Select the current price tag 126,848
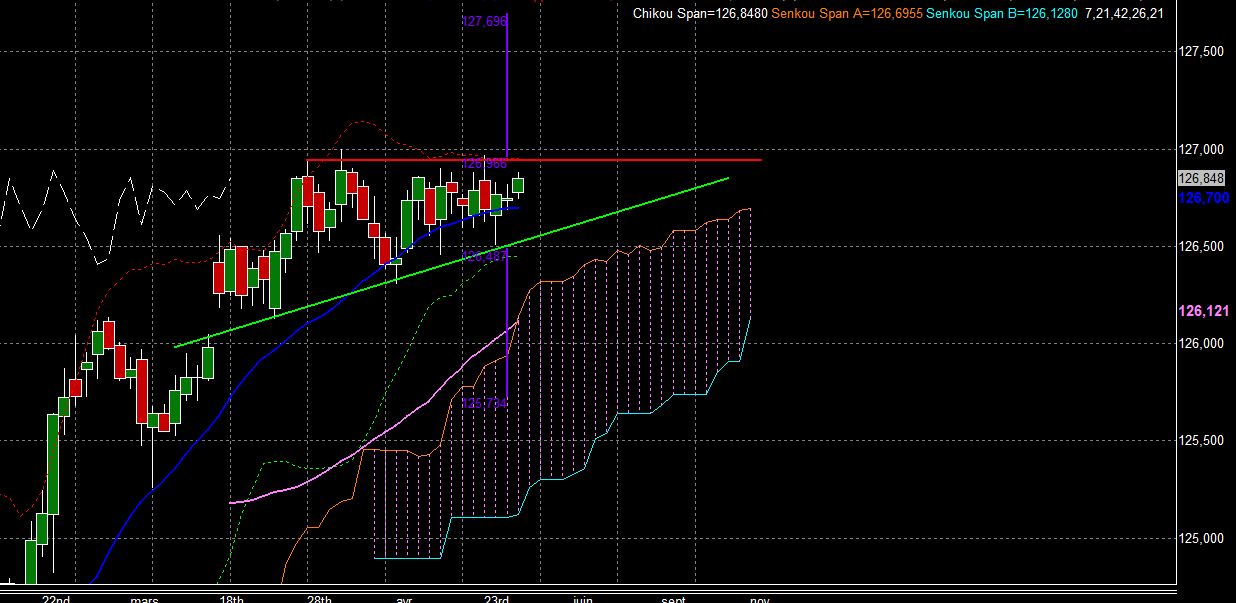Screen dimensions: 1236x603 click(1202, 178)
